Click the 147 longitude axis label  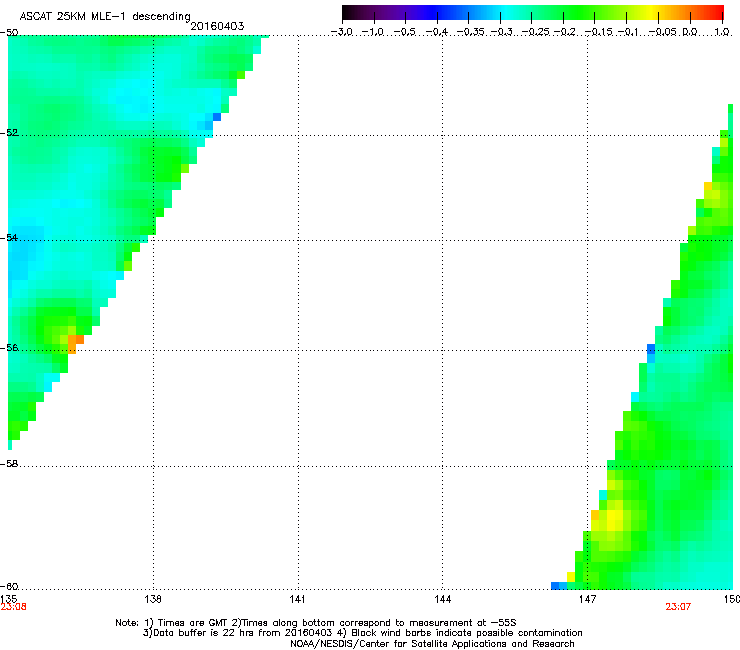[587, 599]
